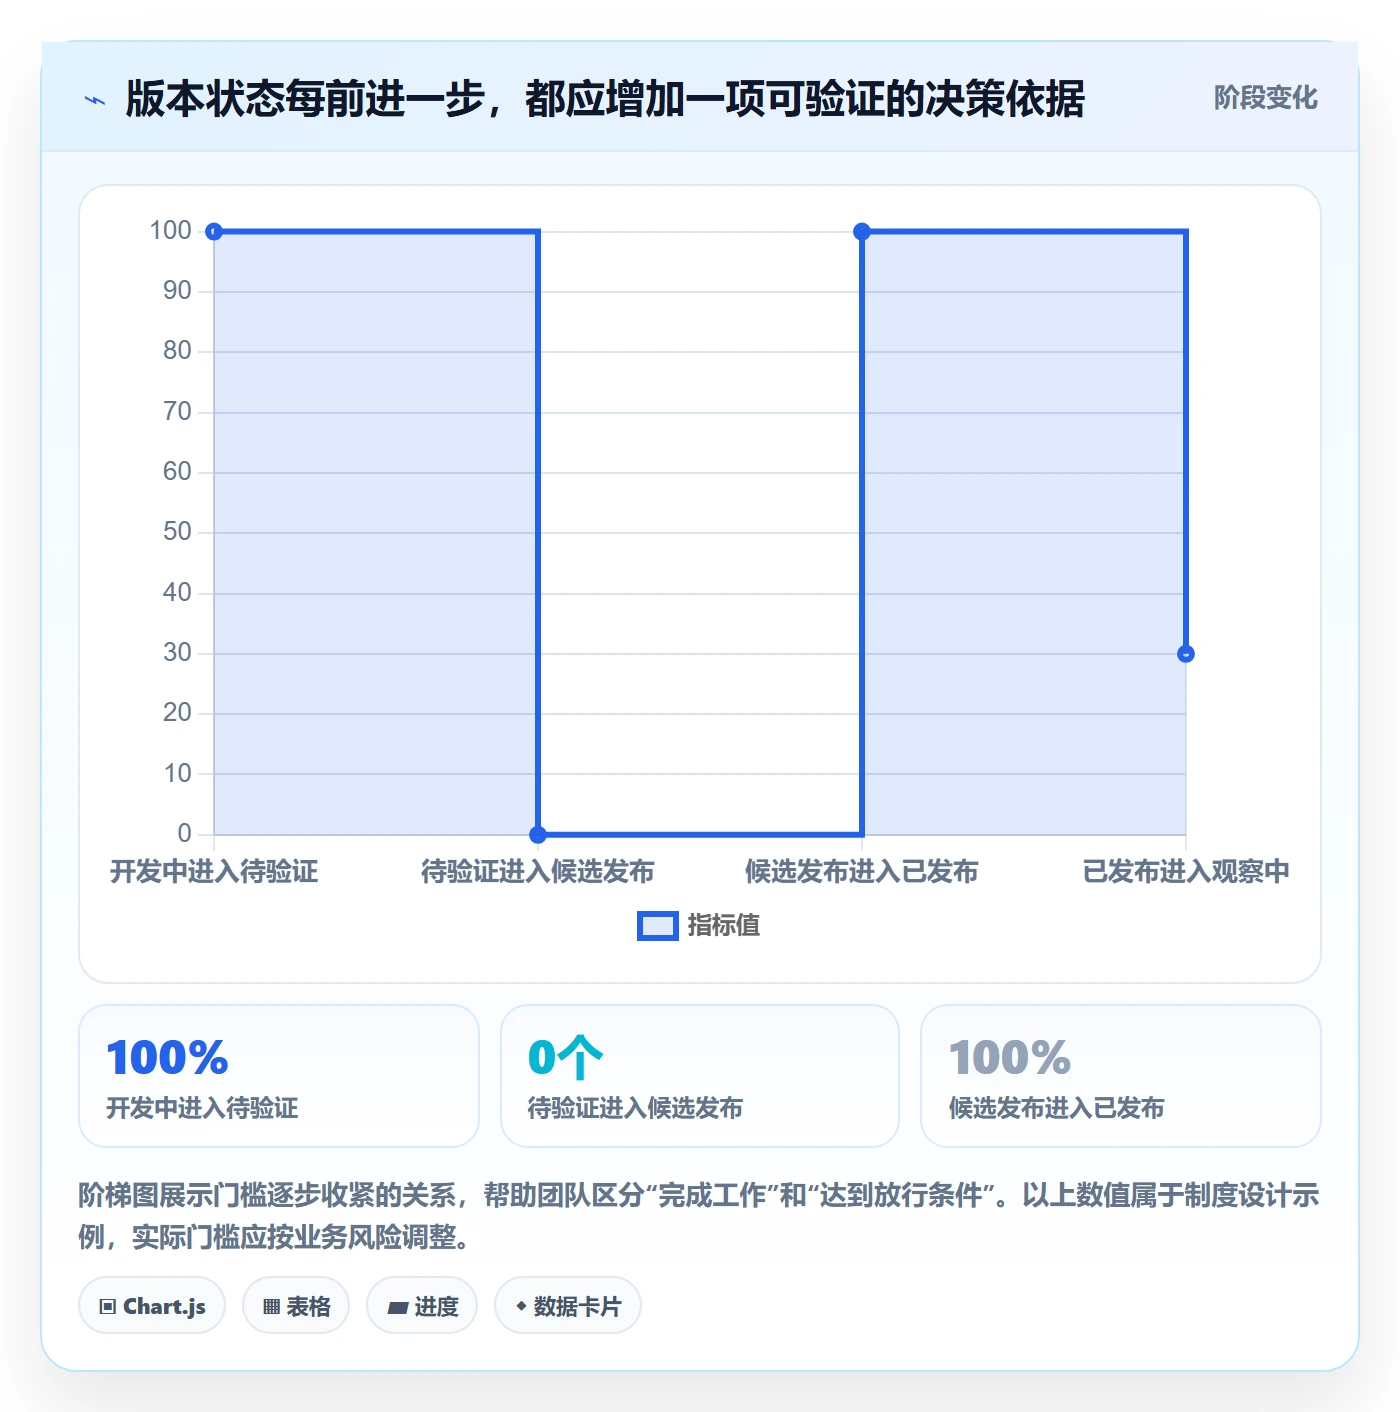
Task: Click the y-axis value 0
Action: click(x=184, y=834)
